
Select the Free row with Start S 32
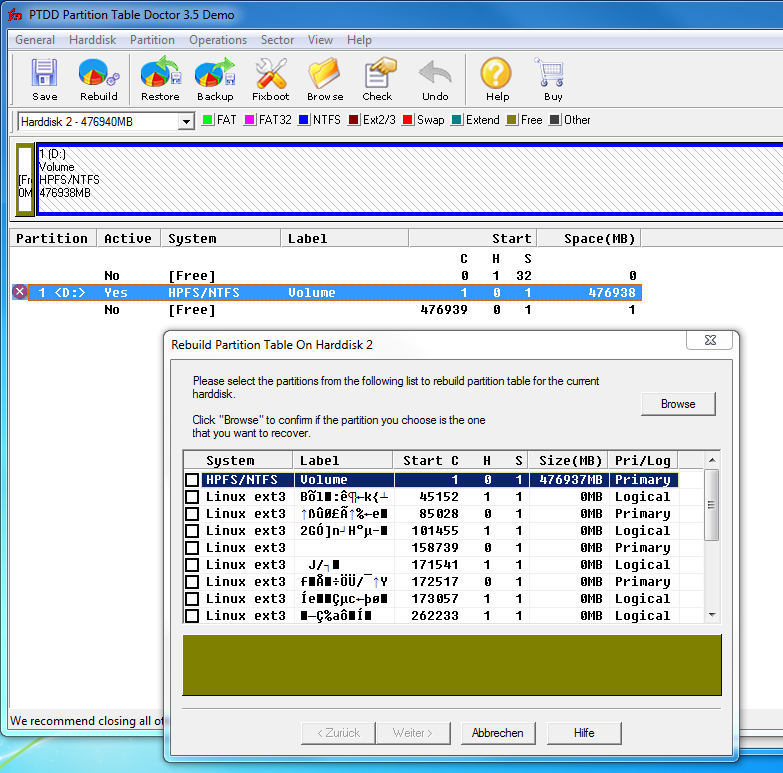pyautogui.click(x=327, y=276)
